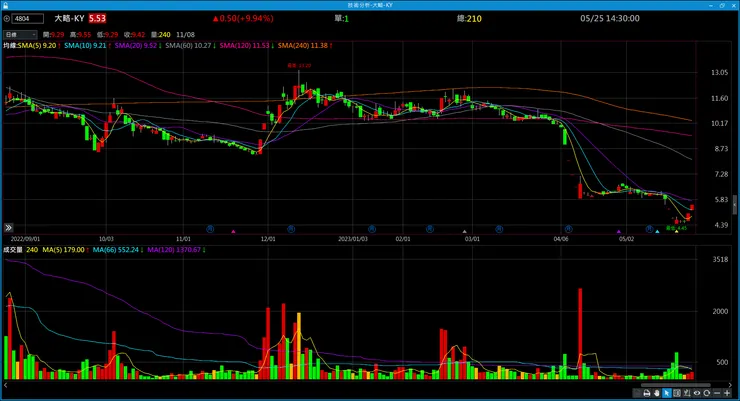This screenshot has width=740, height=401.
Task: Click the orange volume bar in December
Action: click(x=298, y=346)
